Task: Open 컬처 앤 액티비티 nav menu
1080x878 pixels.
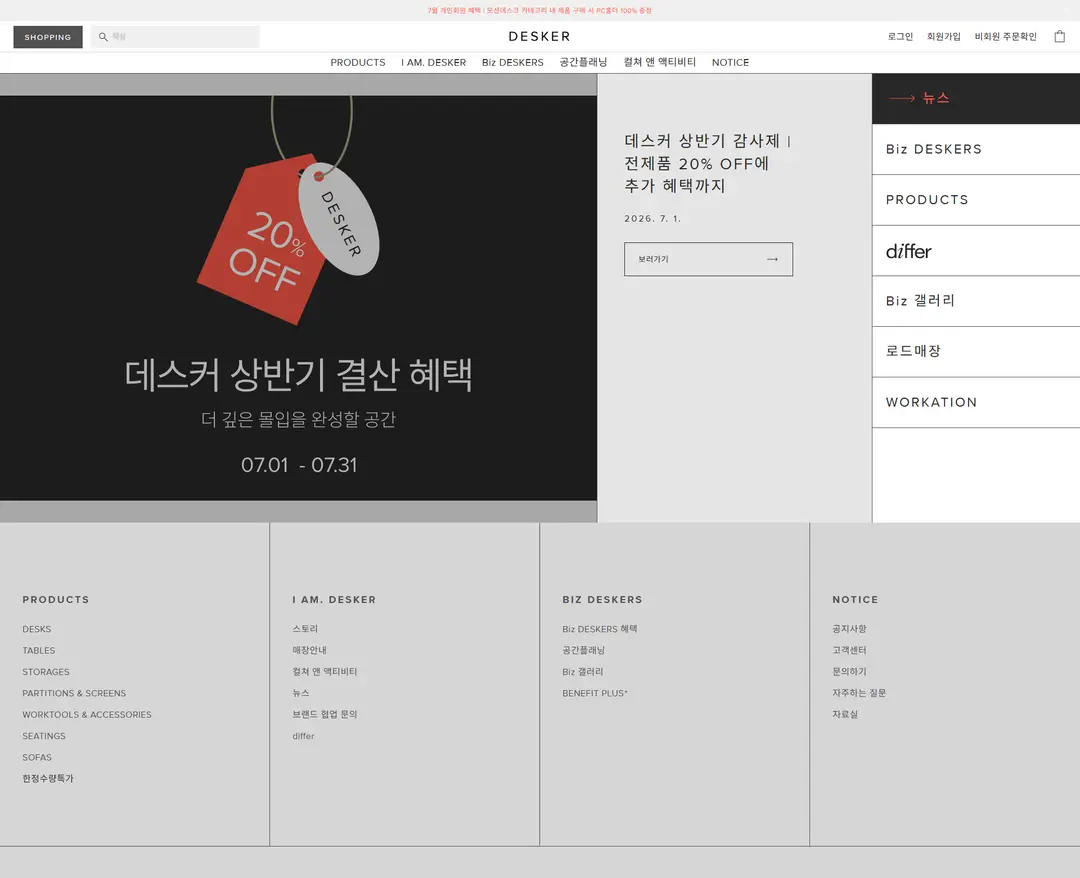Action: point(660,62)
